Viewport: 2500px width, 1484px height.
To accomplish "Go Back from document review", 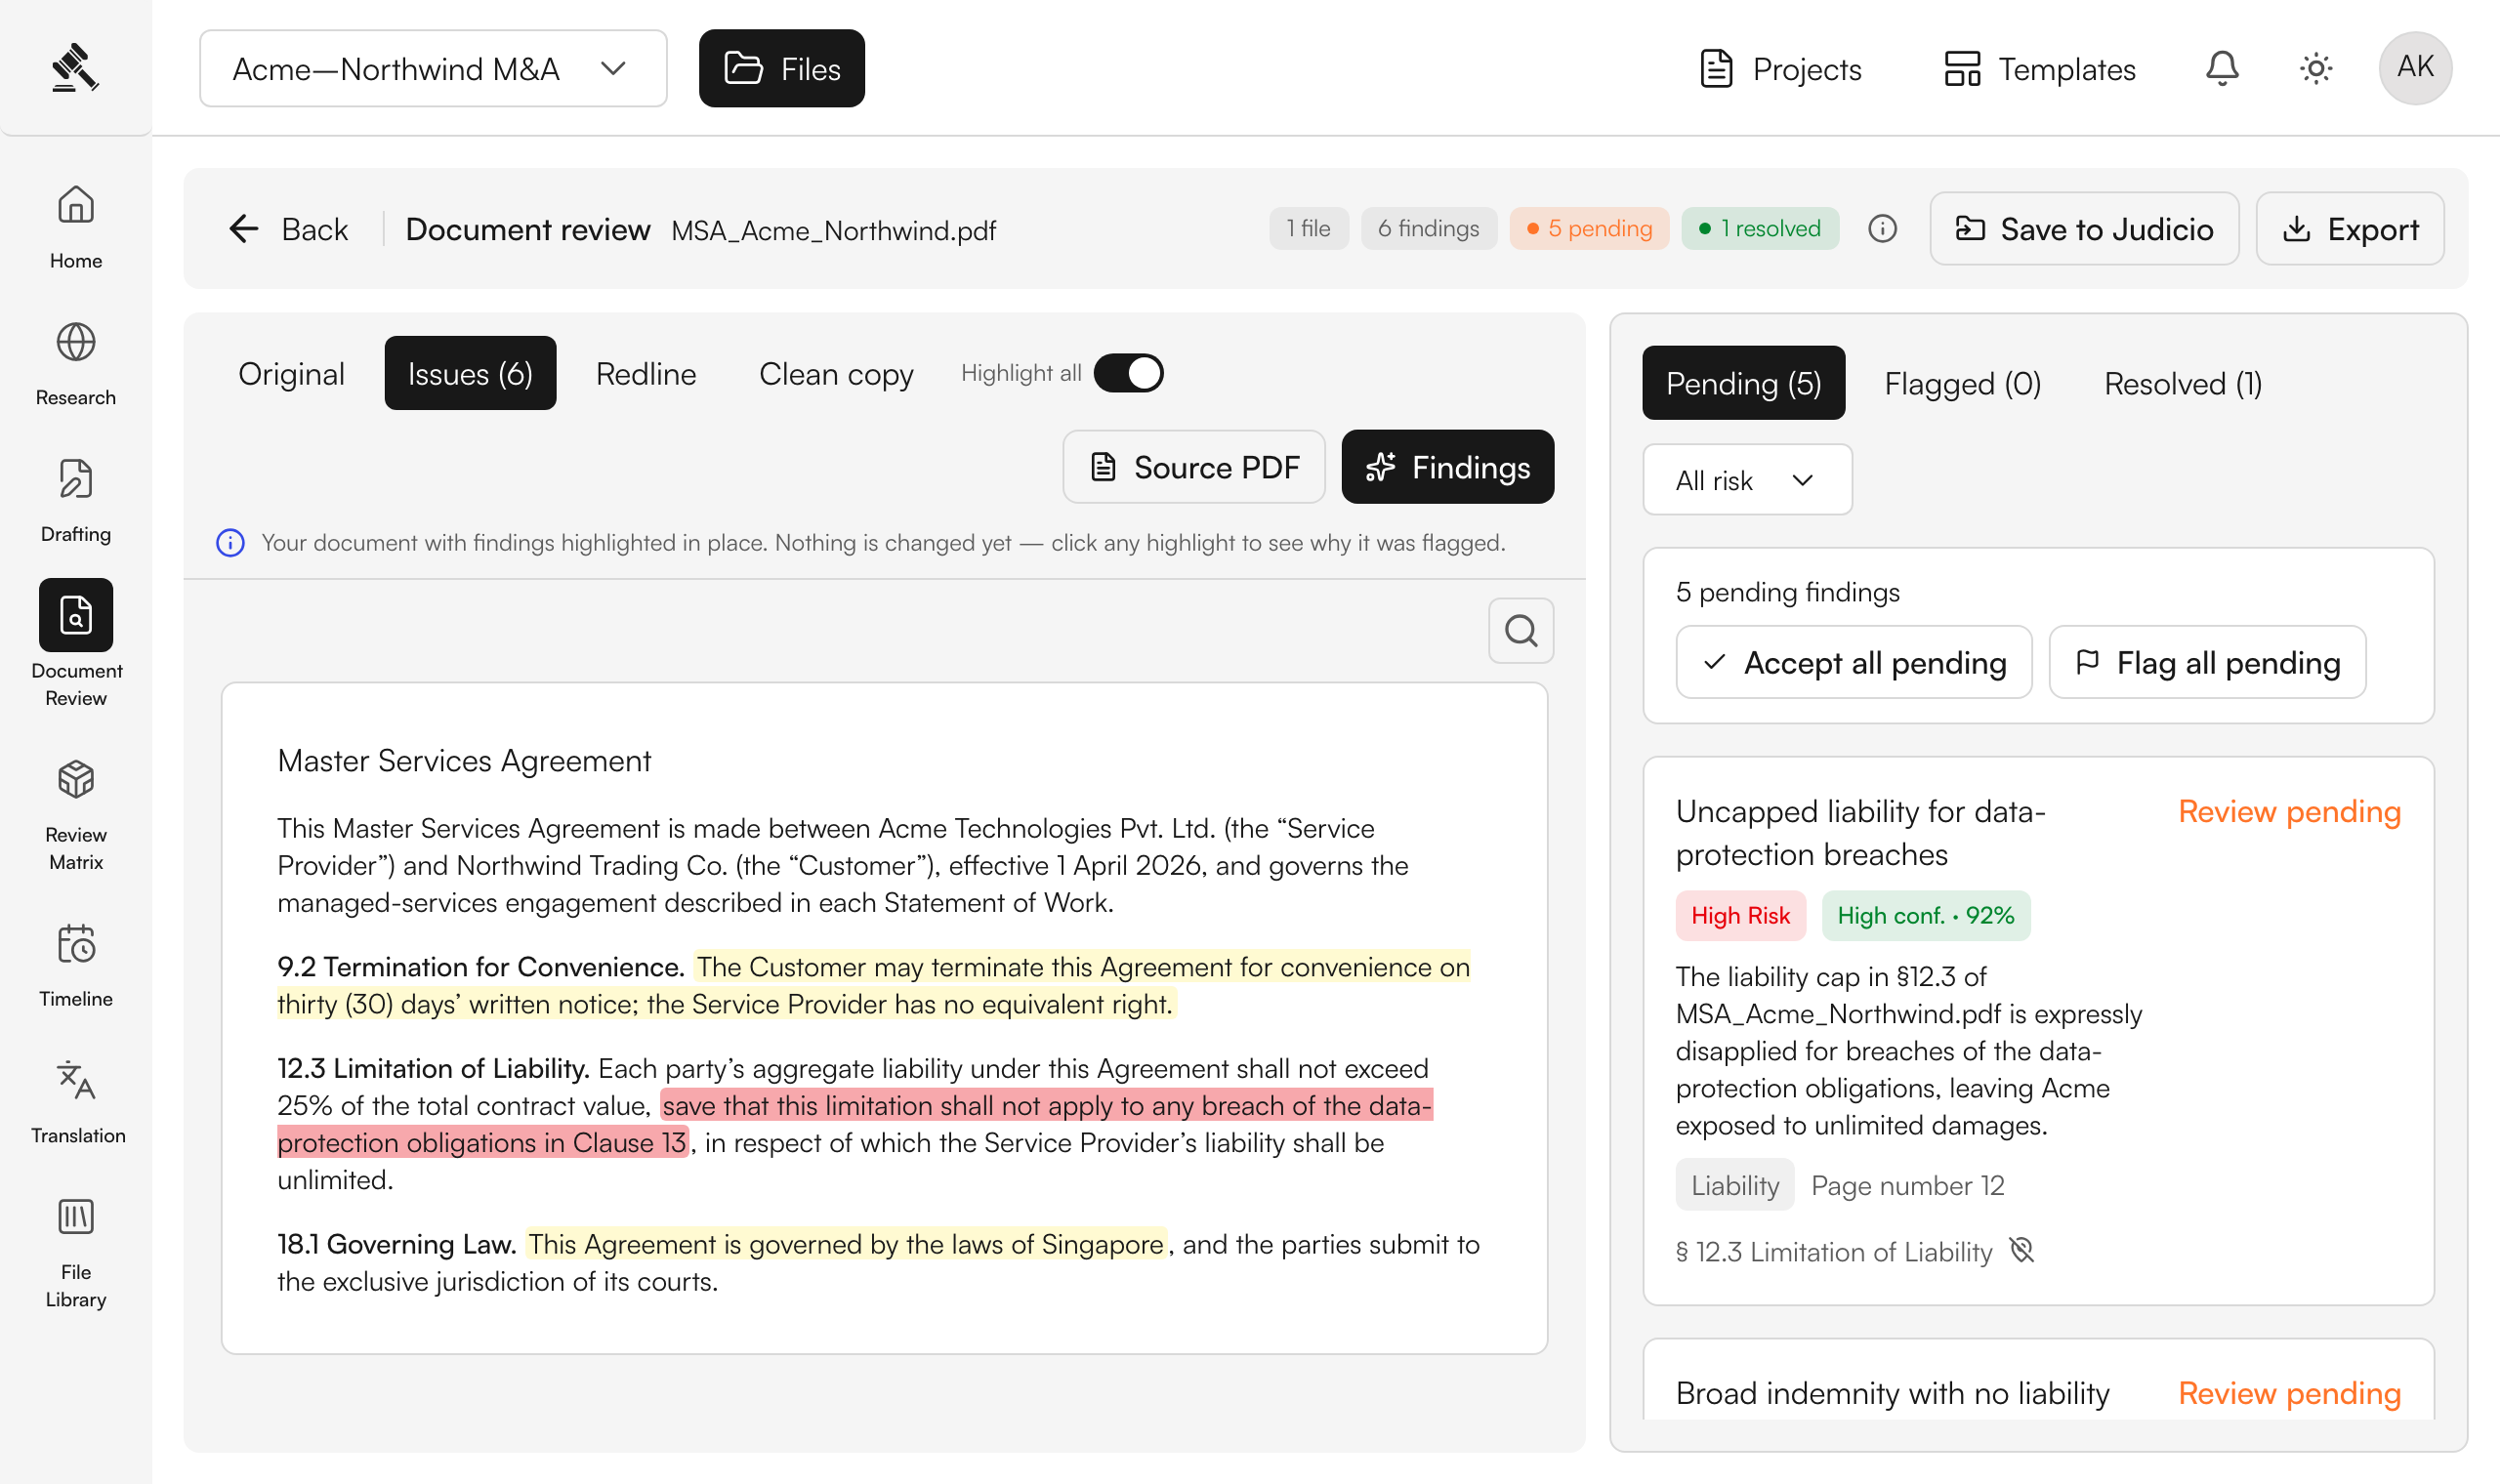I will point(289,229).
